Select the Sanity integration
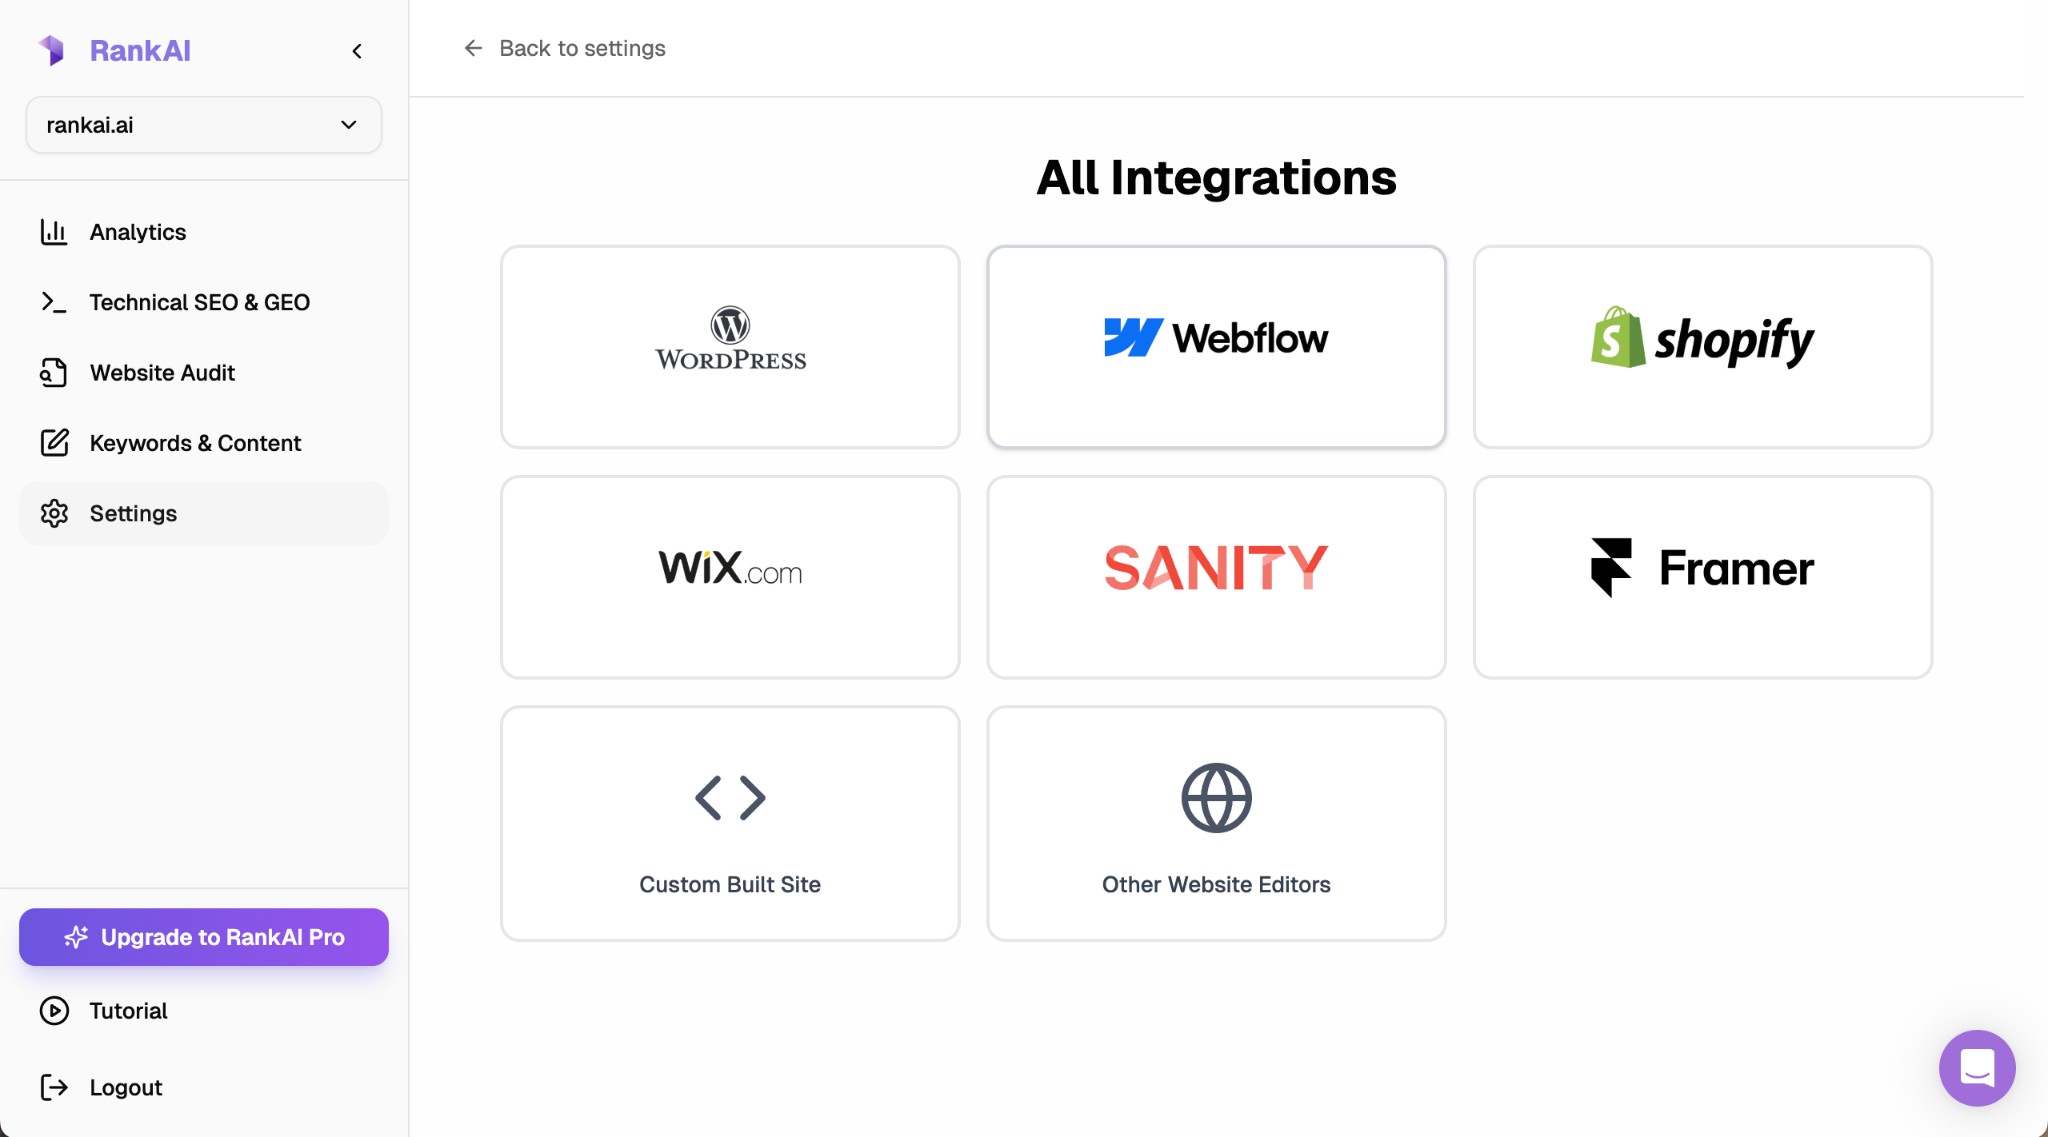This screenshot has height=1137, width=2048. 1215,577
